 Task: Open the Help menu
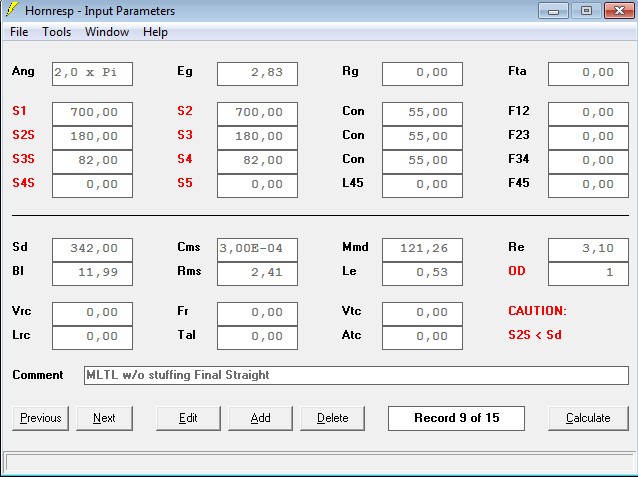[155, 32]
